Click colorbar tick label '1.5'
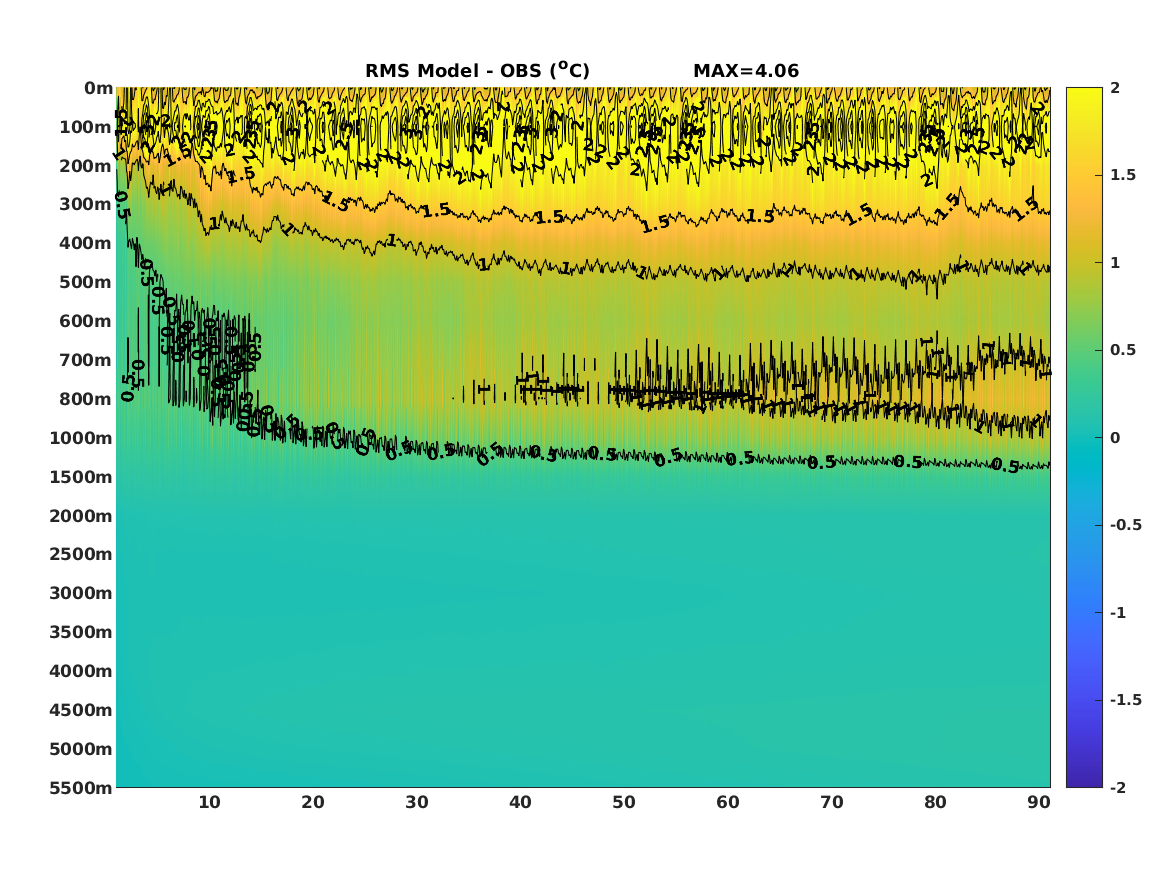Image resolution: width=1167 pixels, height=875 pixels. tap(1123, 175)
